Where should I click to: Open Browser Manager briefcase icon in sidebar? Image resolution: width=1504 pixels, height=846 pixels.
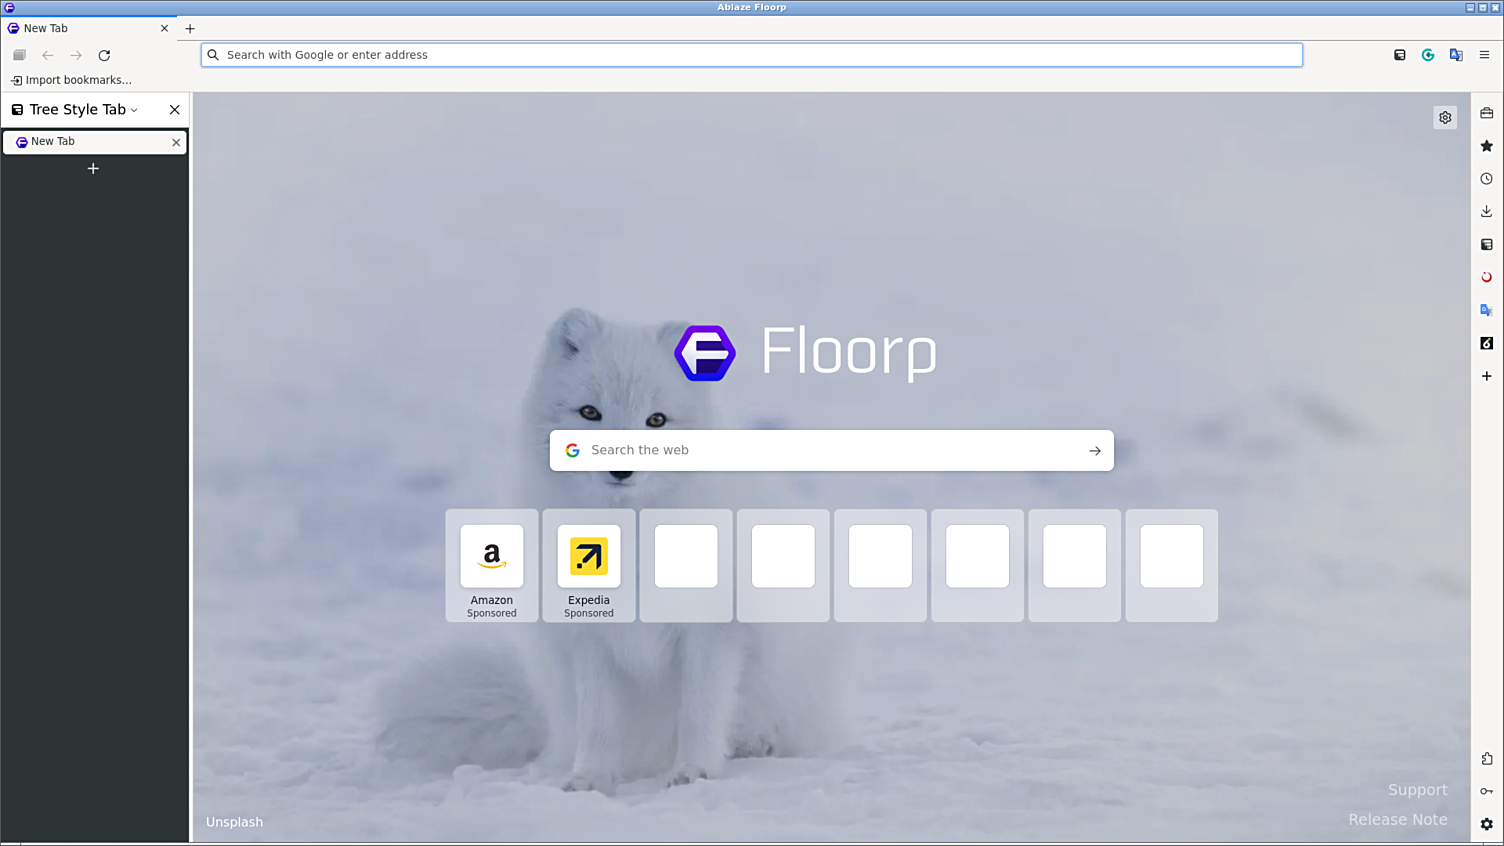coord(1486,114)
